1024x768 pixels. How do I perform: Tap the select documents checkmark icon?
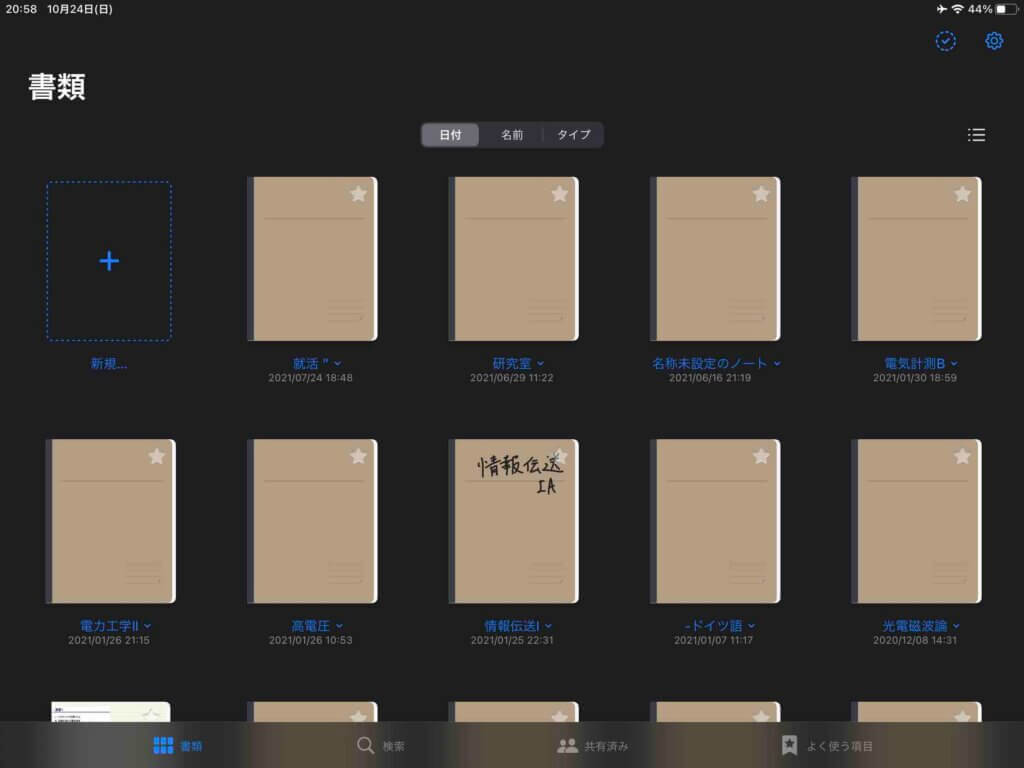[945, 41]
